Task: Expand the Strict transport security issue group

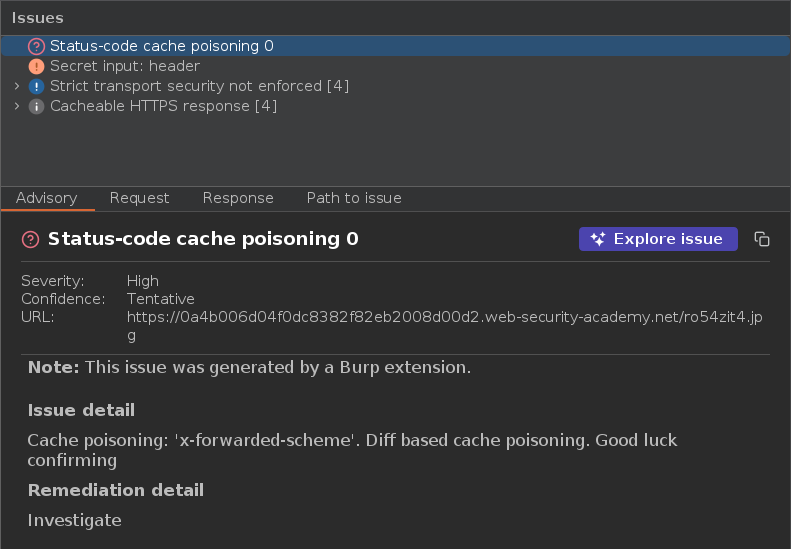Action: (x=16, y=86)
